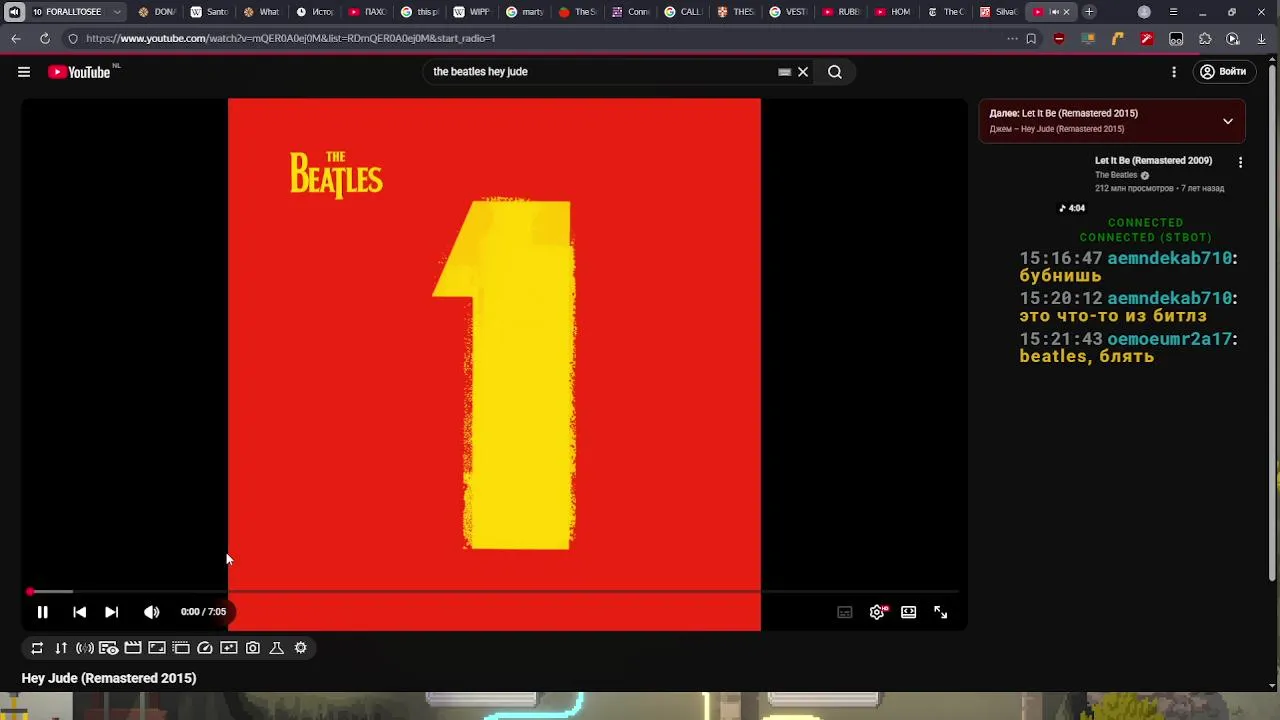
Task: Open a new browser tab
Action: [1089, 12]
